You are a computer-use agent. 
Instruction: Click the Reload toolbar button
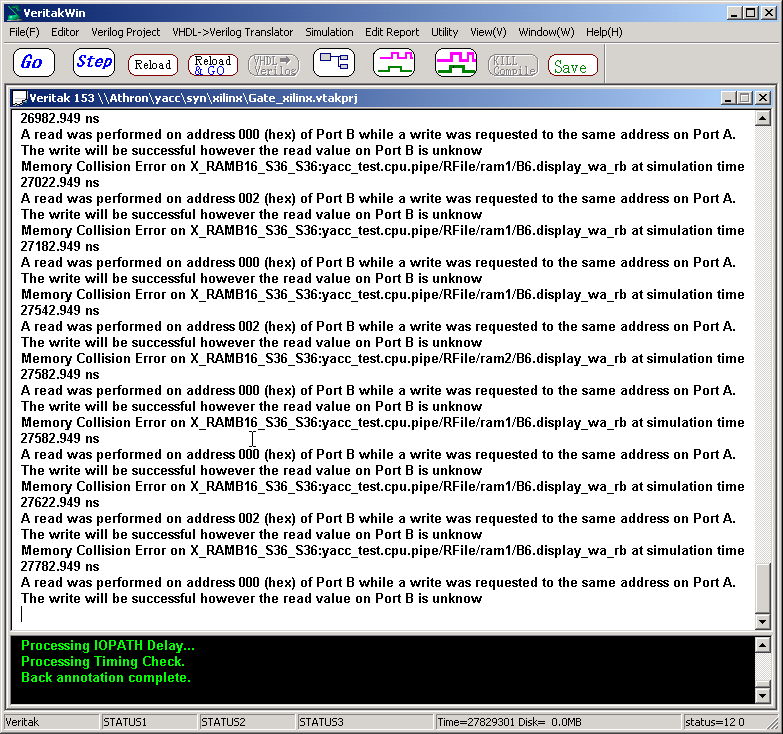click(x=153, y=65)
